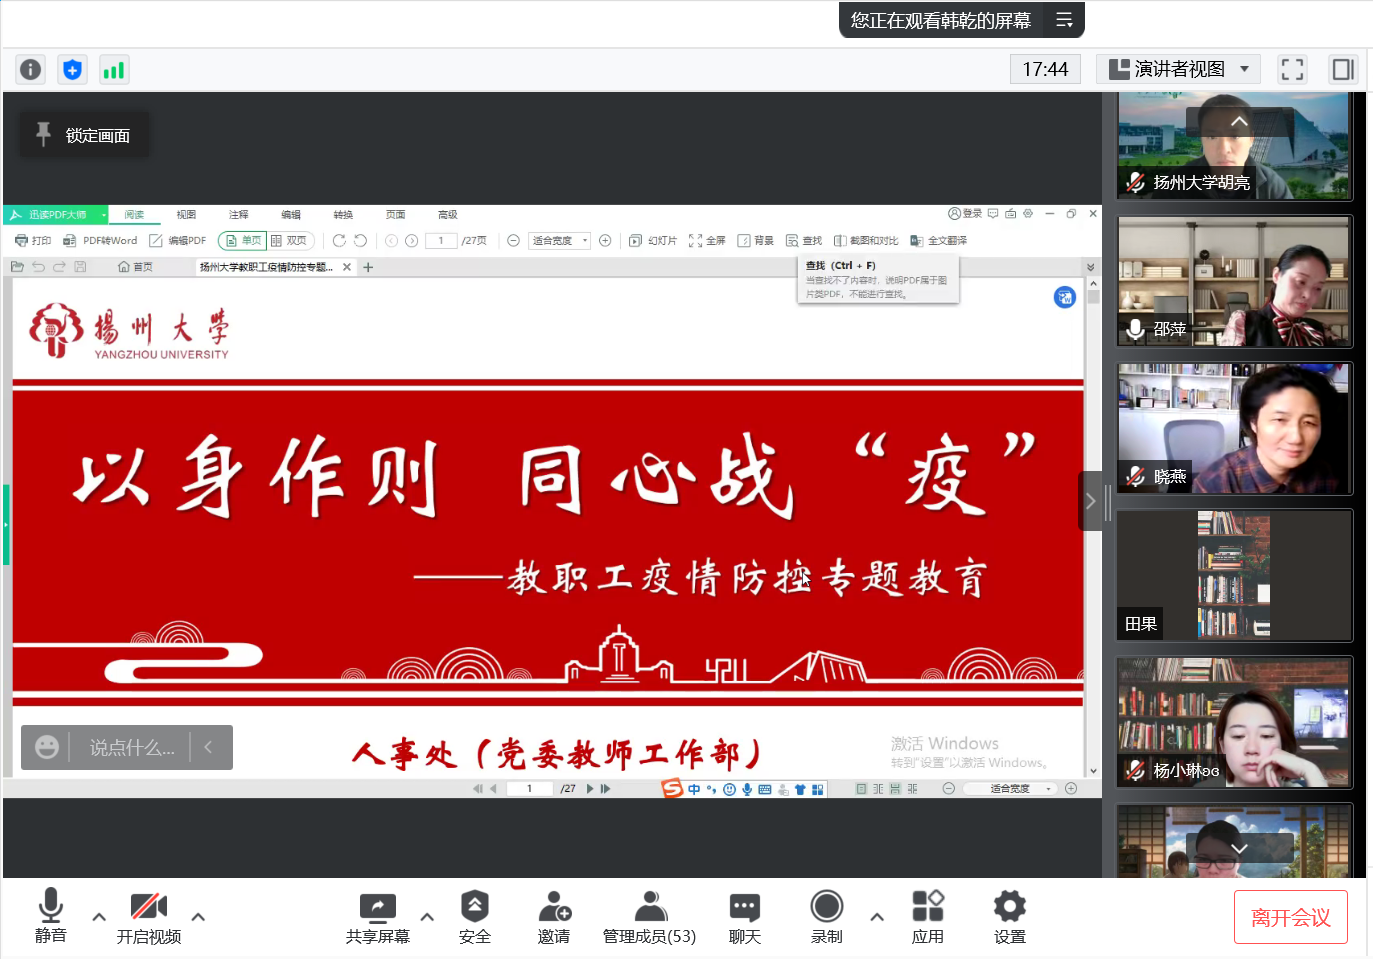Screen dimensions: 1373x959
Task: Open the Apps icon
Action: [x=927, y=917]
